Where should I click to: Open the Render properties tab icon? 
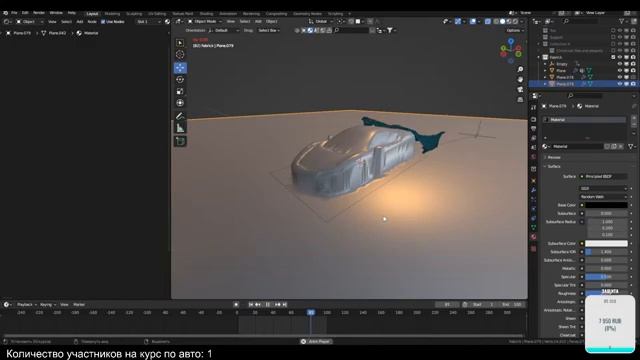tap(533, 119)
